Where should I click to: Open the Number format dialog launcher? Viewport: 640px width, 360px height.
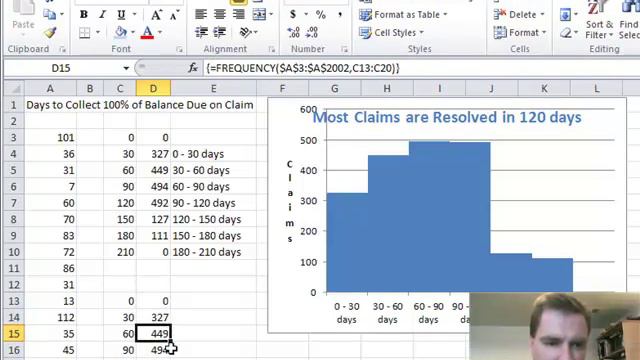[x=344, y=49]
